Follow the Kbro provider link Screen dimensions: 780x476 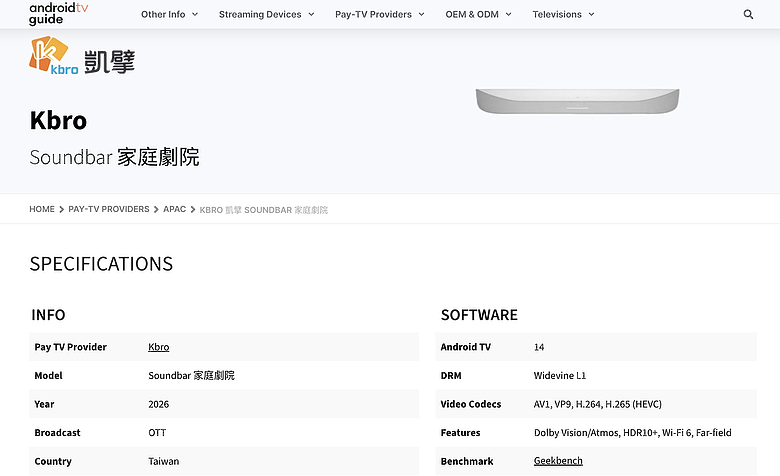point(159,347)
